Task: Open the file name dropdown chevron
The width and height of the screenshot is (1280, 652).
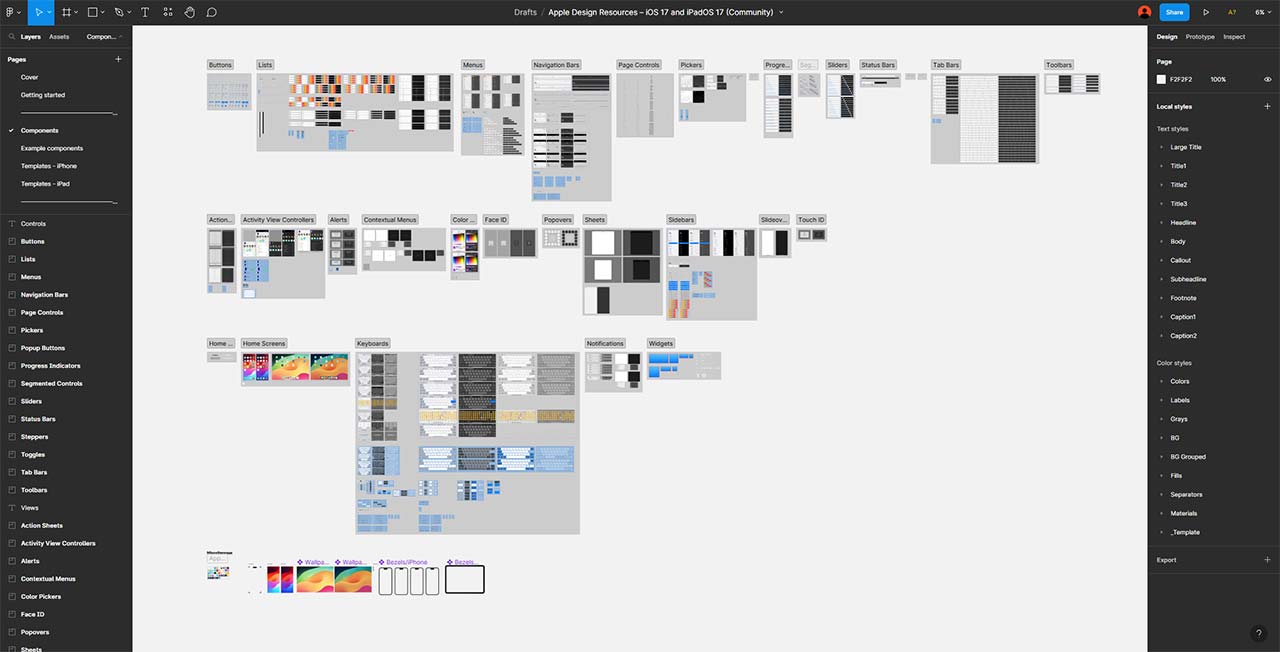Action: [781, 12]
